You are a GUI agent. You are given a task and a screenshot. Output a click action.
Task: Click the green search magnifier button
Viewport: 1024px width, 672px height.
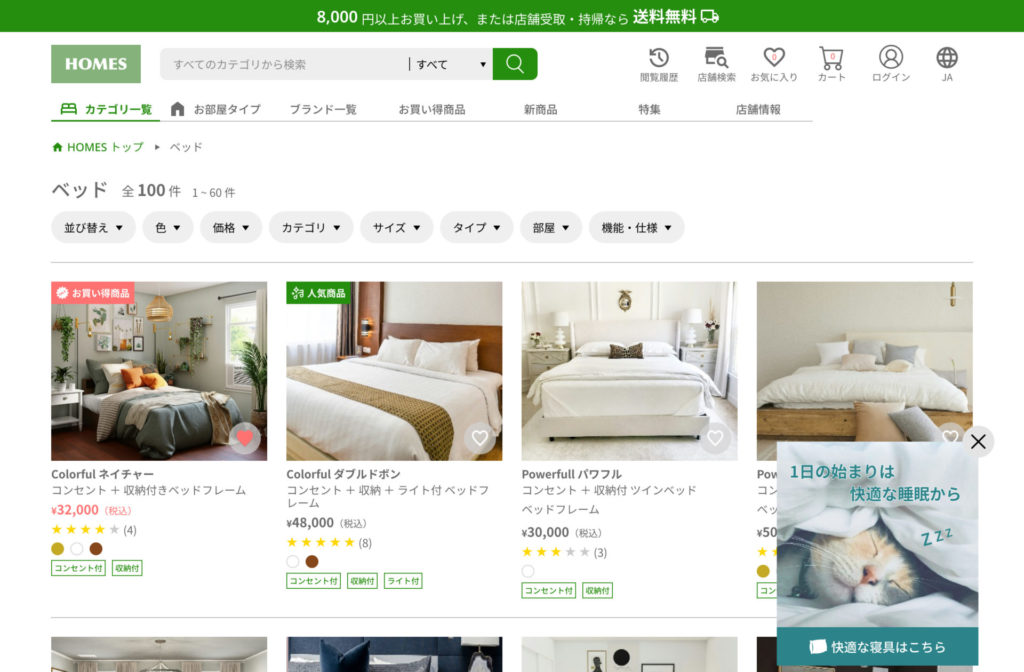514,63
